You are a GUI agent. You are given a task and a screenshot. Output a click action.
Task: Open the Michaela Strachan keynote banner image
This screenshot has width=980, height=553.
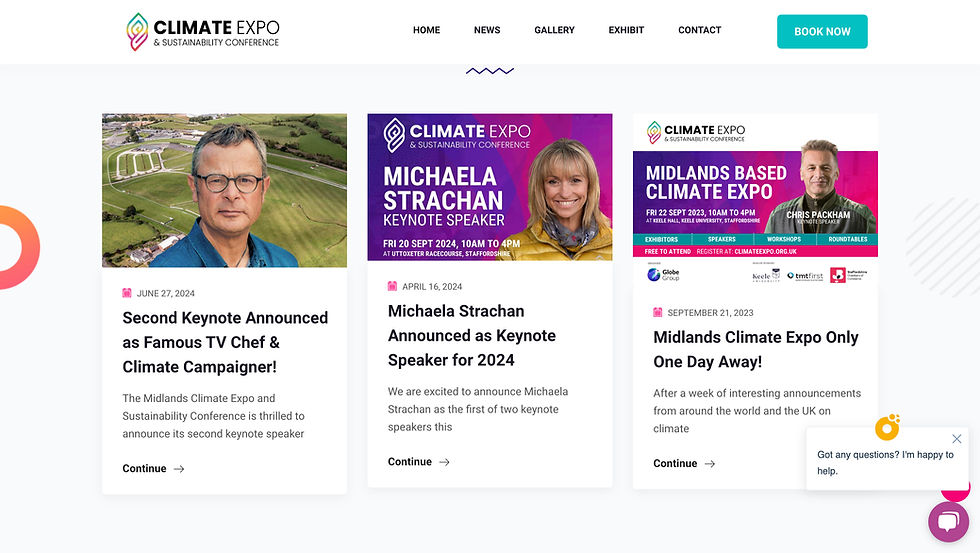(490, 187)
